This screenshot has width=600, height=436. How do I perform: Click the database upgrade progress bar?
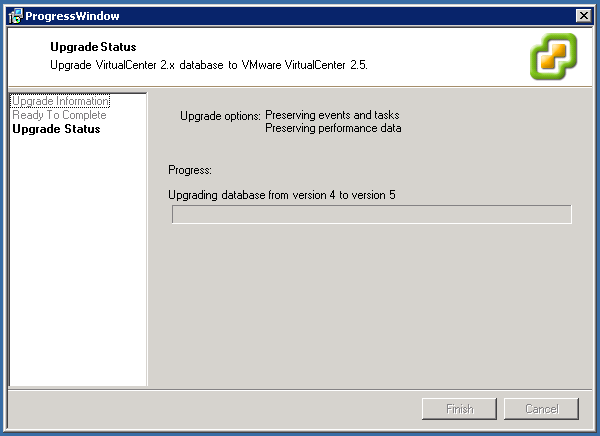(x=371, y=214)
